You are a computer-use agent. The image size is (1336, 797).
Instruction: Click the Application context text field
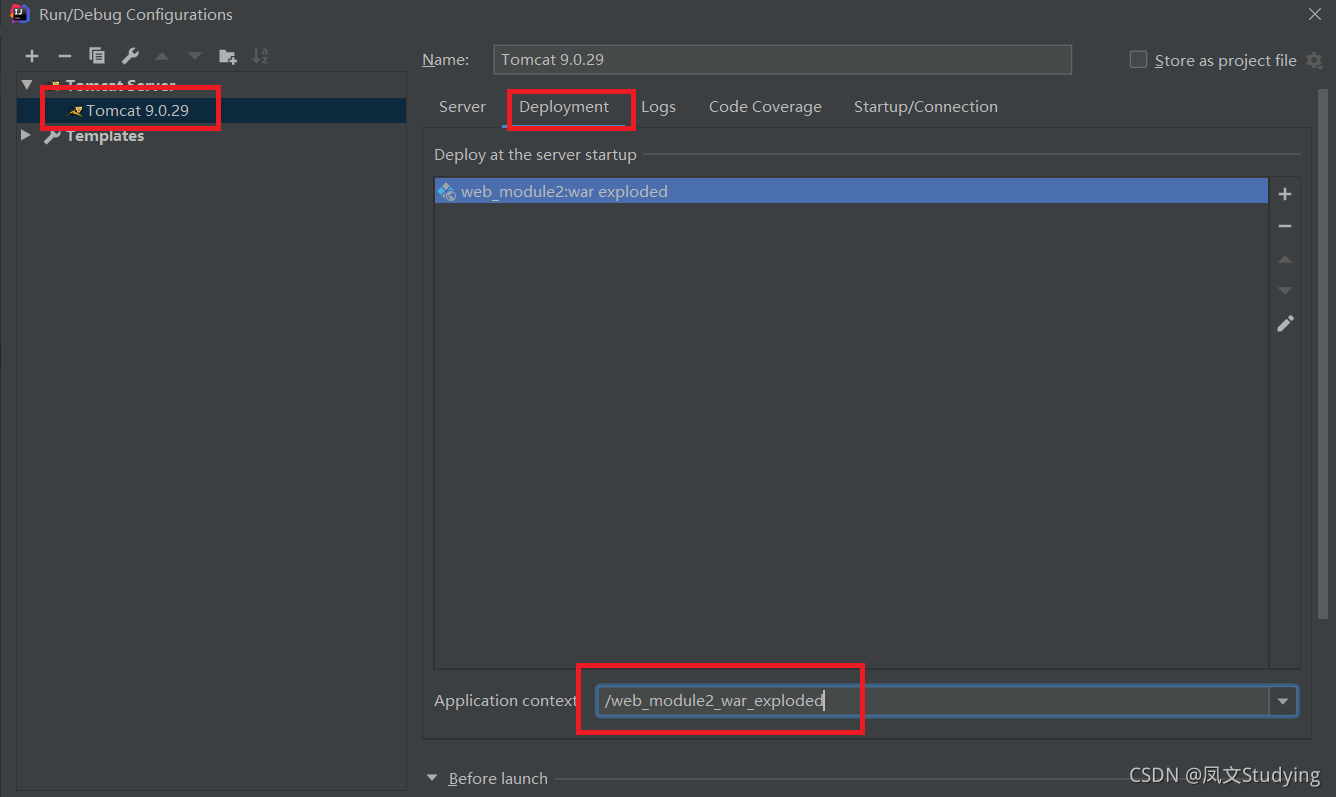point(933,701)
